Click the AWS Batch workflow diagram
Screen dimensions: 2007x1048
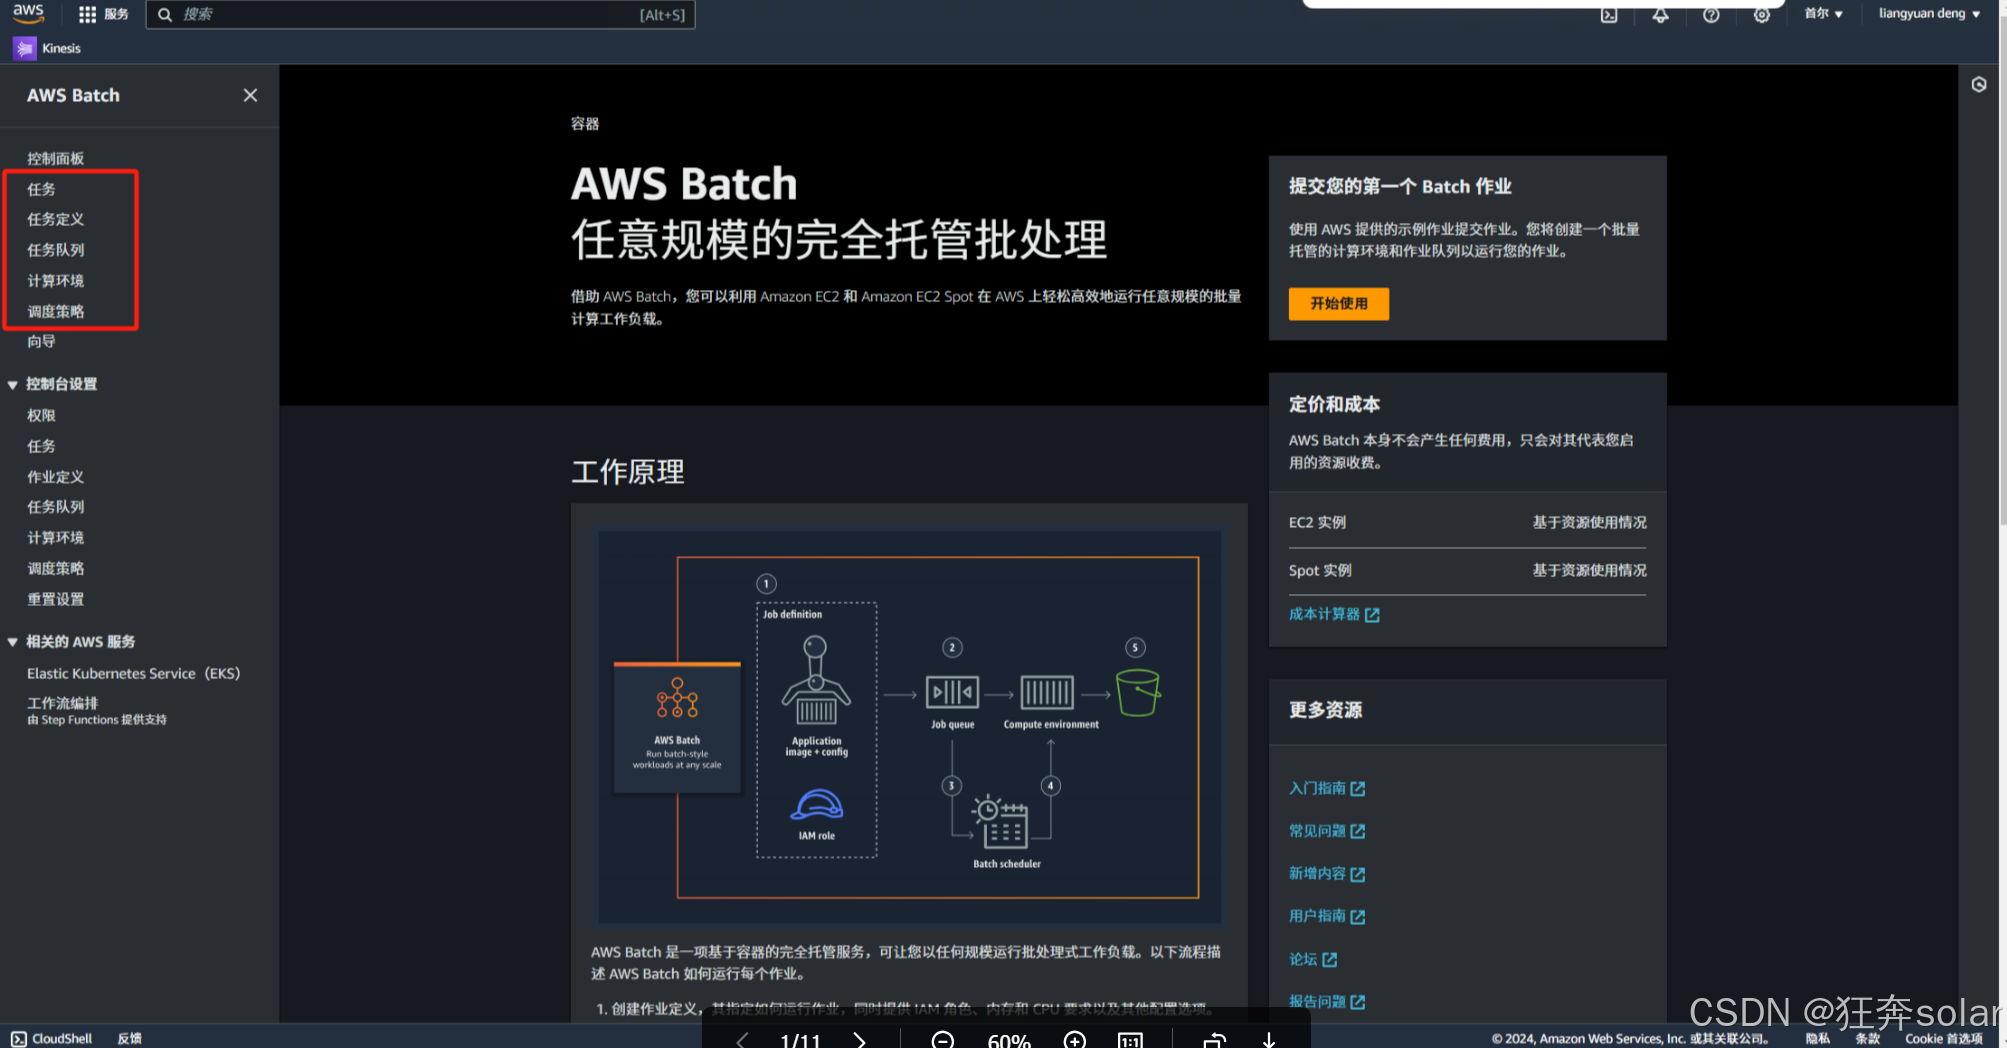(x=909, y=727)
